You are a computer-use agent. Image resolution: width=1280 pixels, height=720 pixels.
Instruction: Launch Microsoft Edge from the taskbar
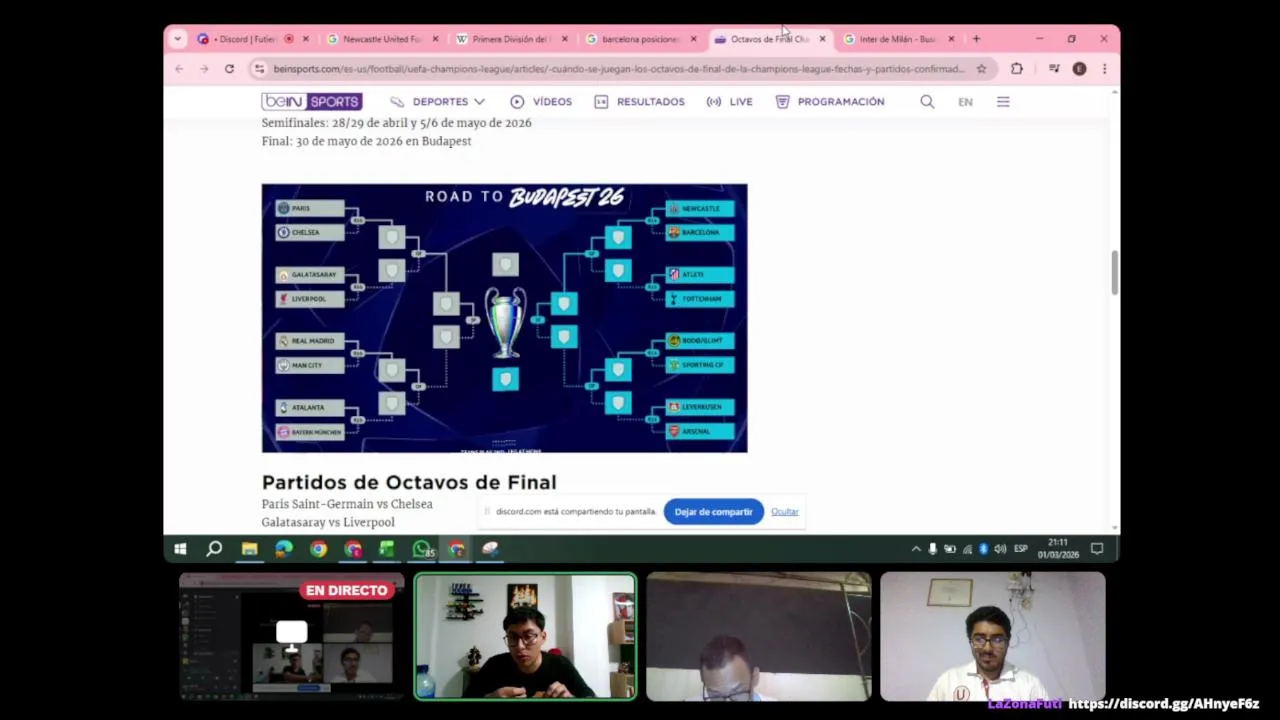tap(284, 549)
